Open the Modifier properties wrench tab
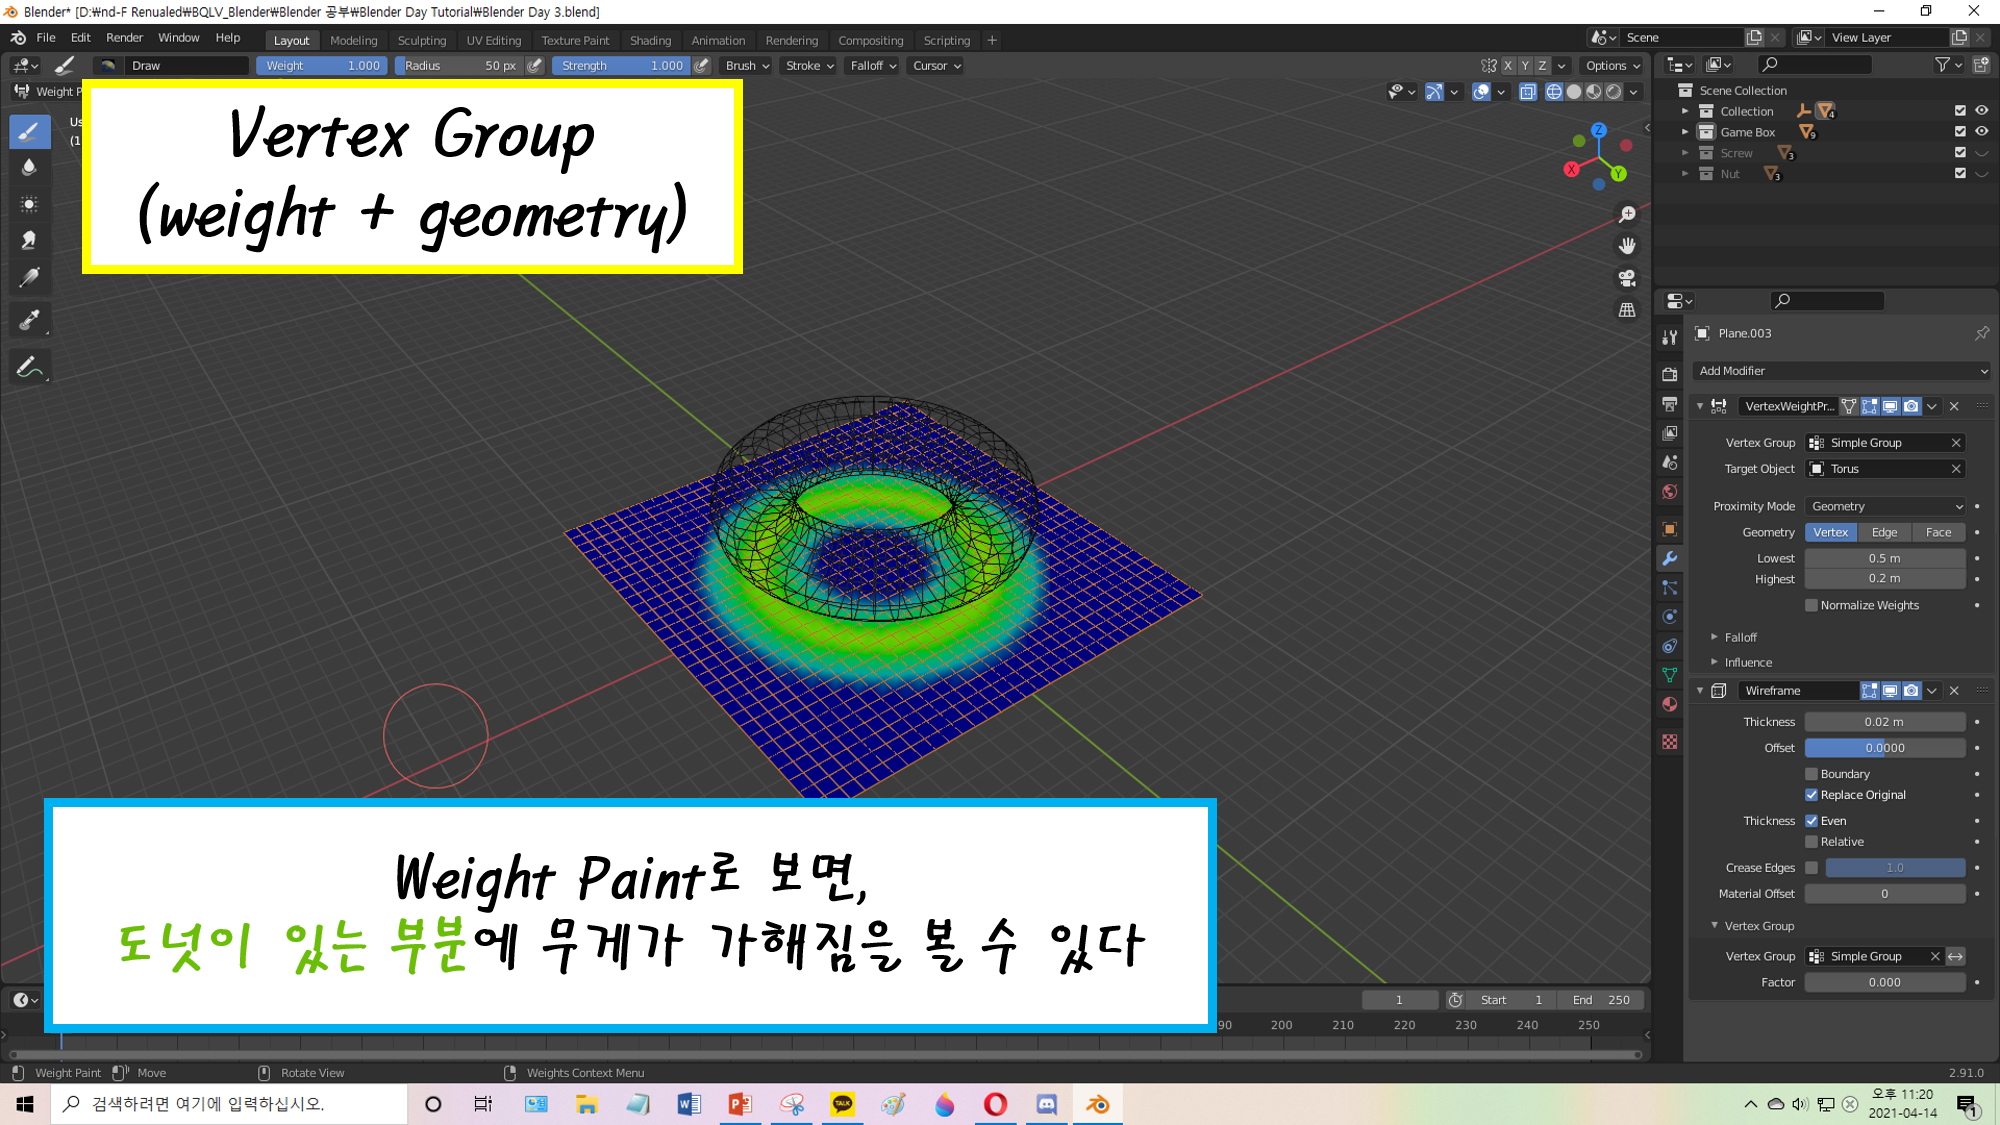The height and width of the screenshot is (1125, 2000). 1669,559
